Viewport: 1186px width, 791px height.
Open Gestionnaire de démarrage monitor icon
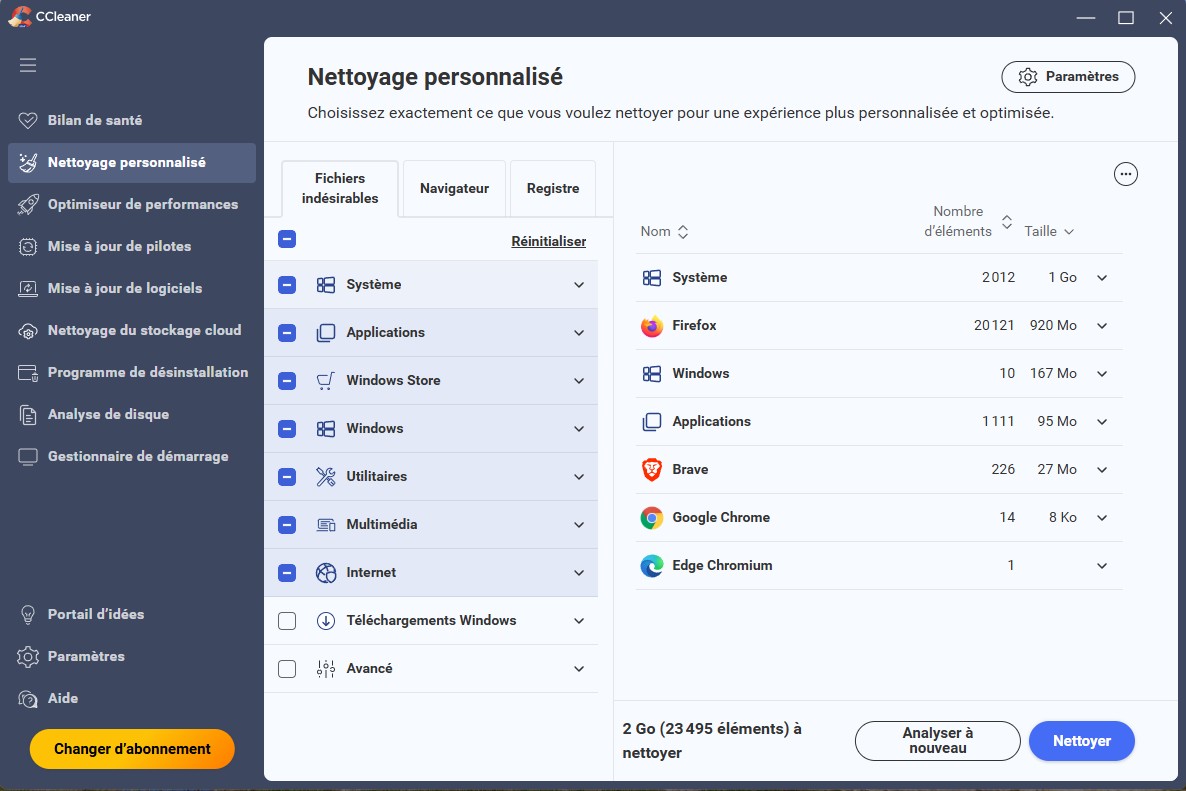pos(28,456)
